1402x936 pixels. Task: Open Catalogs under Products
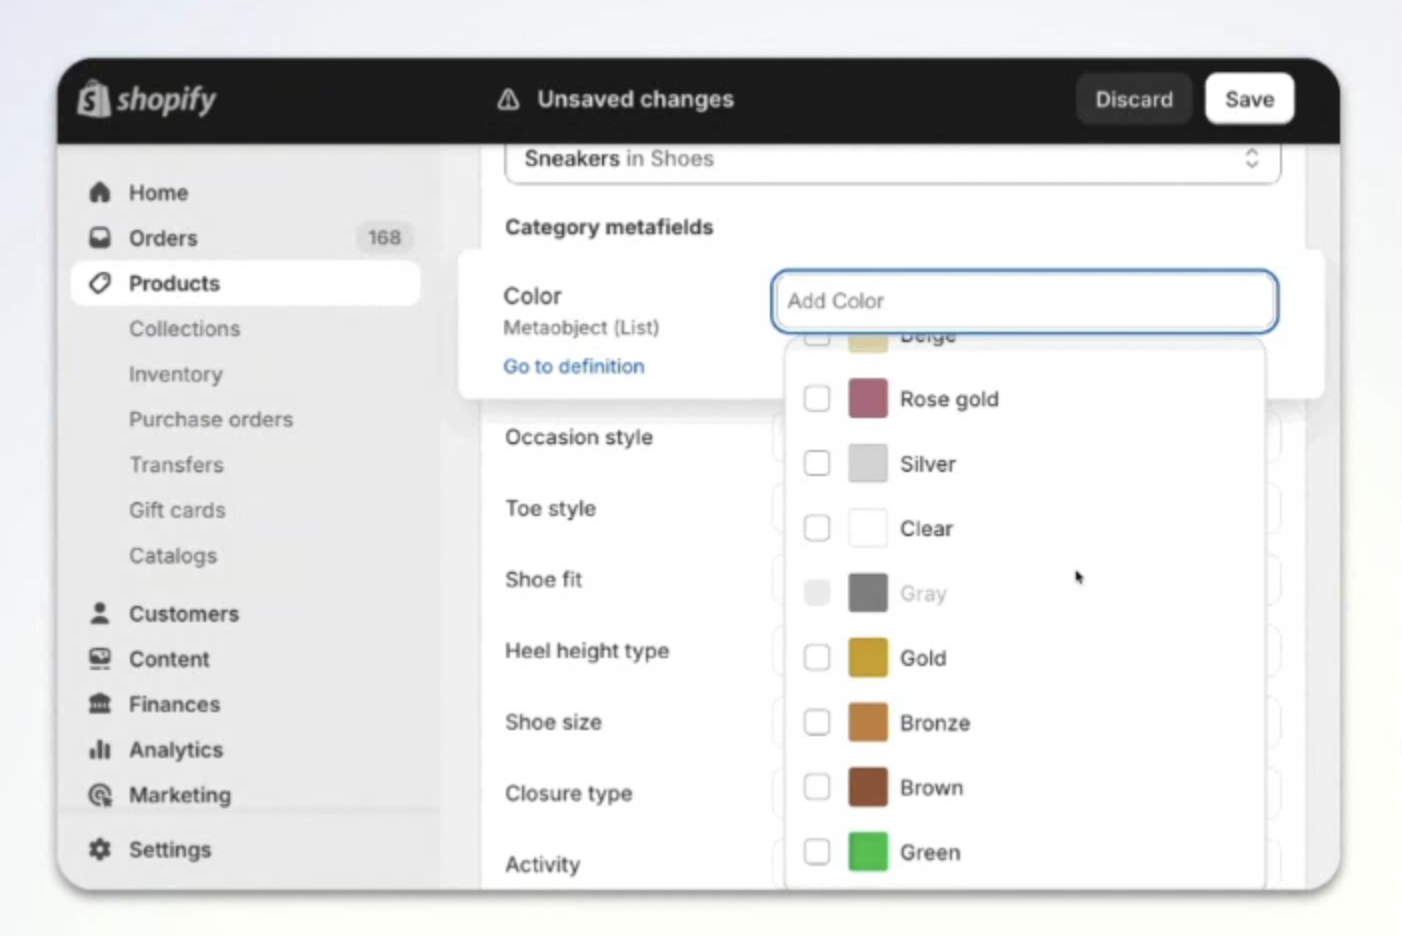172,555
